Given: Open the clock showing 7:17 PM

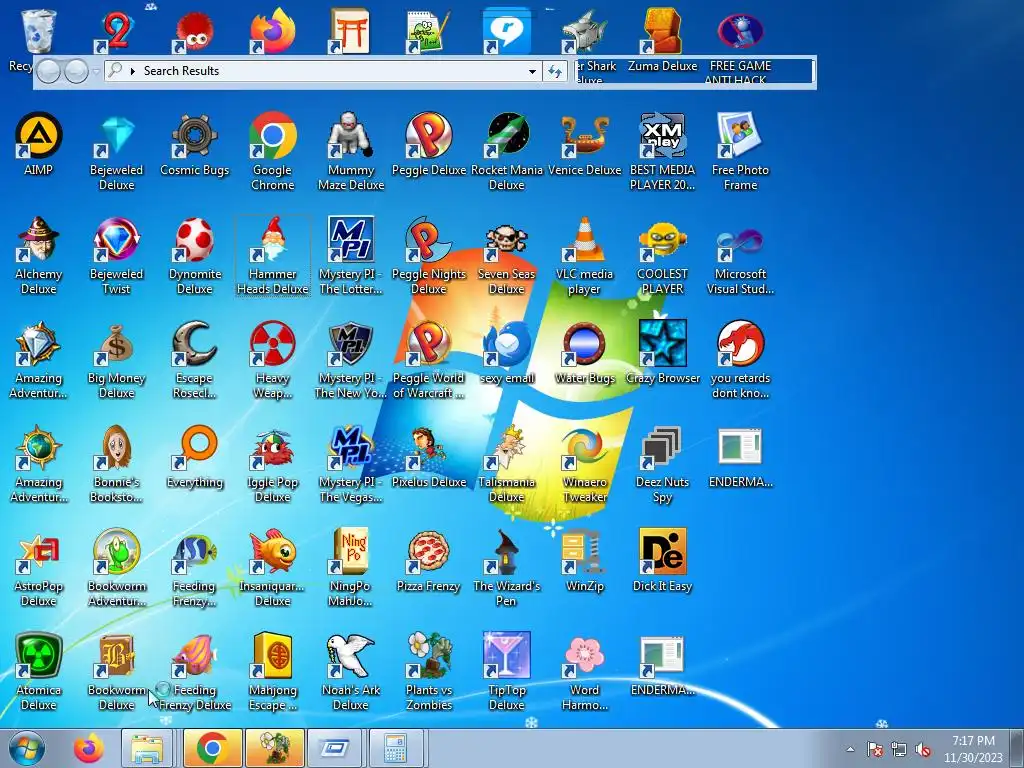Looking at the screenshot, I should [973, 748].
